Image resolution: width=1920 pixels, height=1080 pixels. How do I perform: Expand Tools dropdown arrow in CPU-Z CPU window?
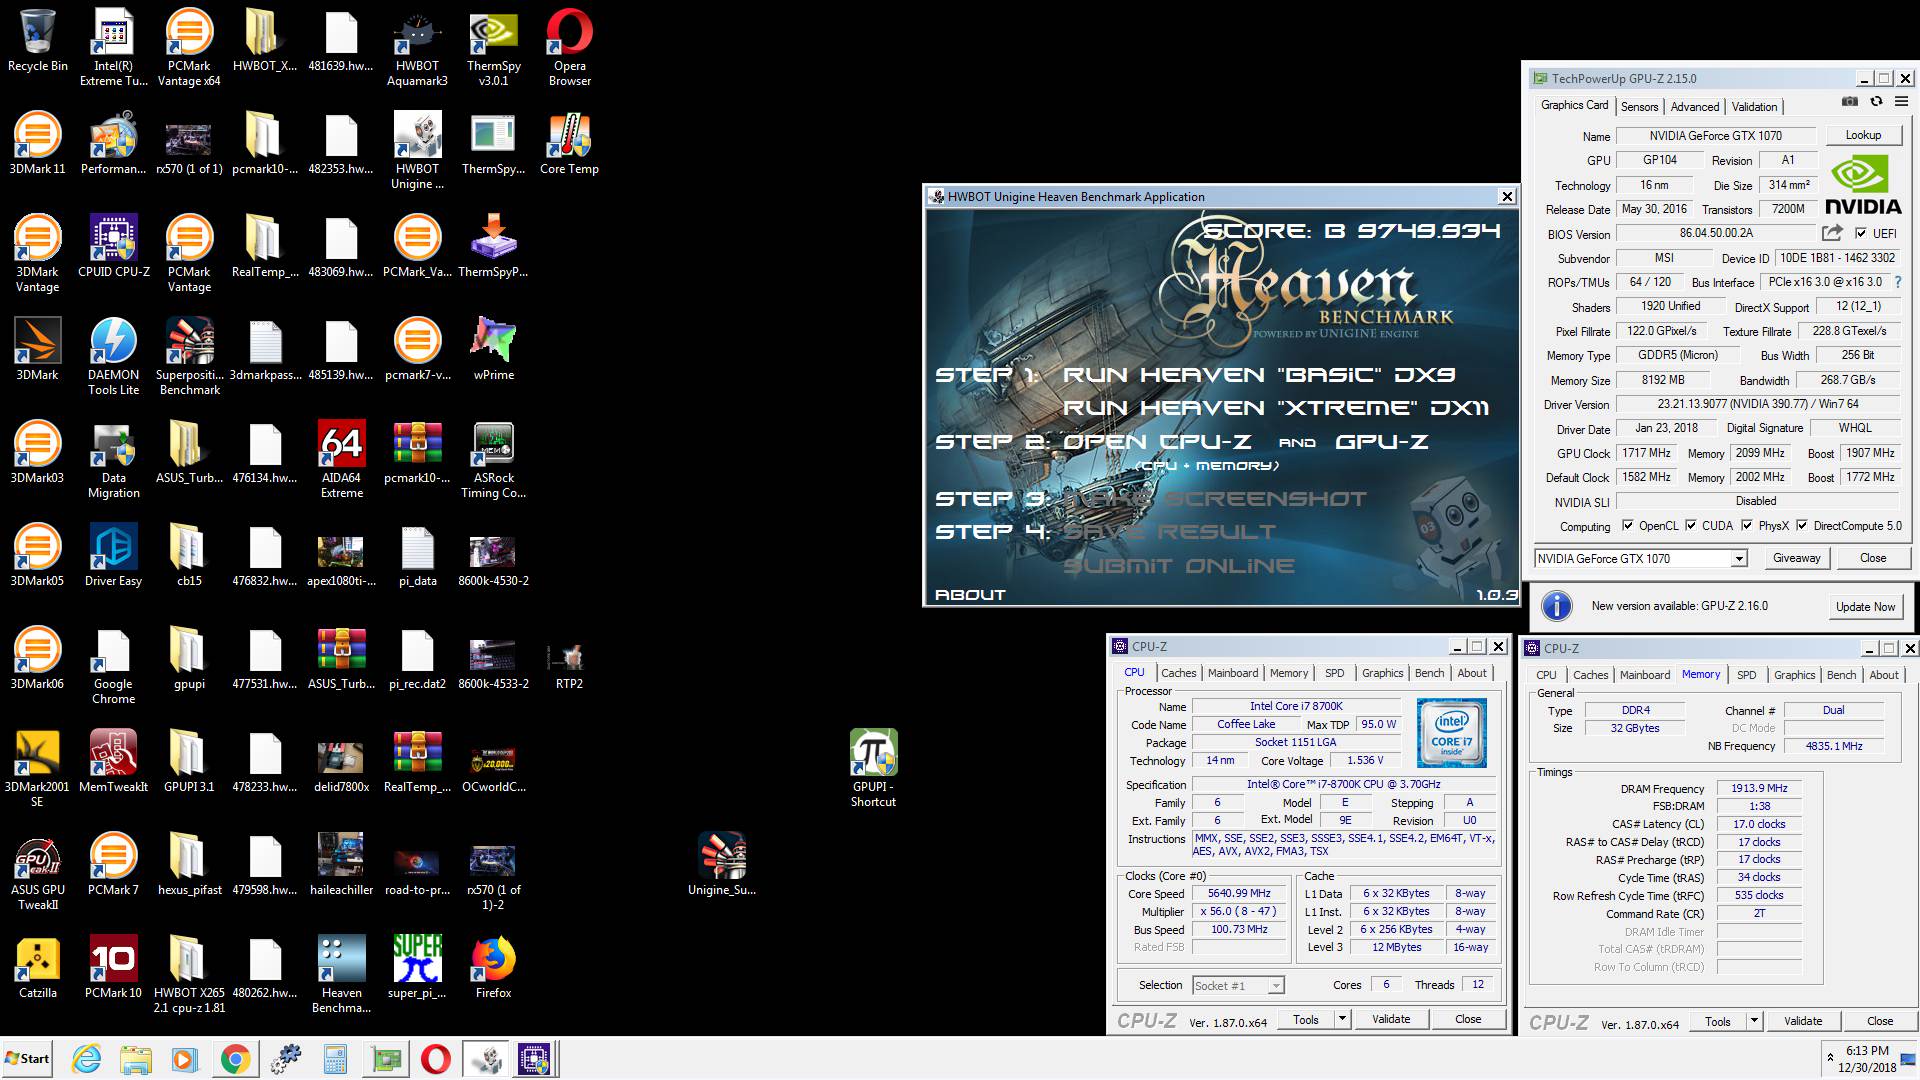coord(1342,1019)
